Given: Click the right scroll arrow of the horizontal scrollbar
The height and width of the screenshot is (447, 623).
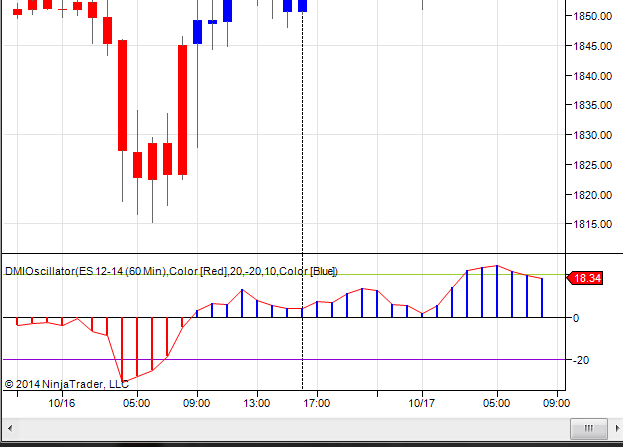Looking at the screenshot, I should click(617, 429).
